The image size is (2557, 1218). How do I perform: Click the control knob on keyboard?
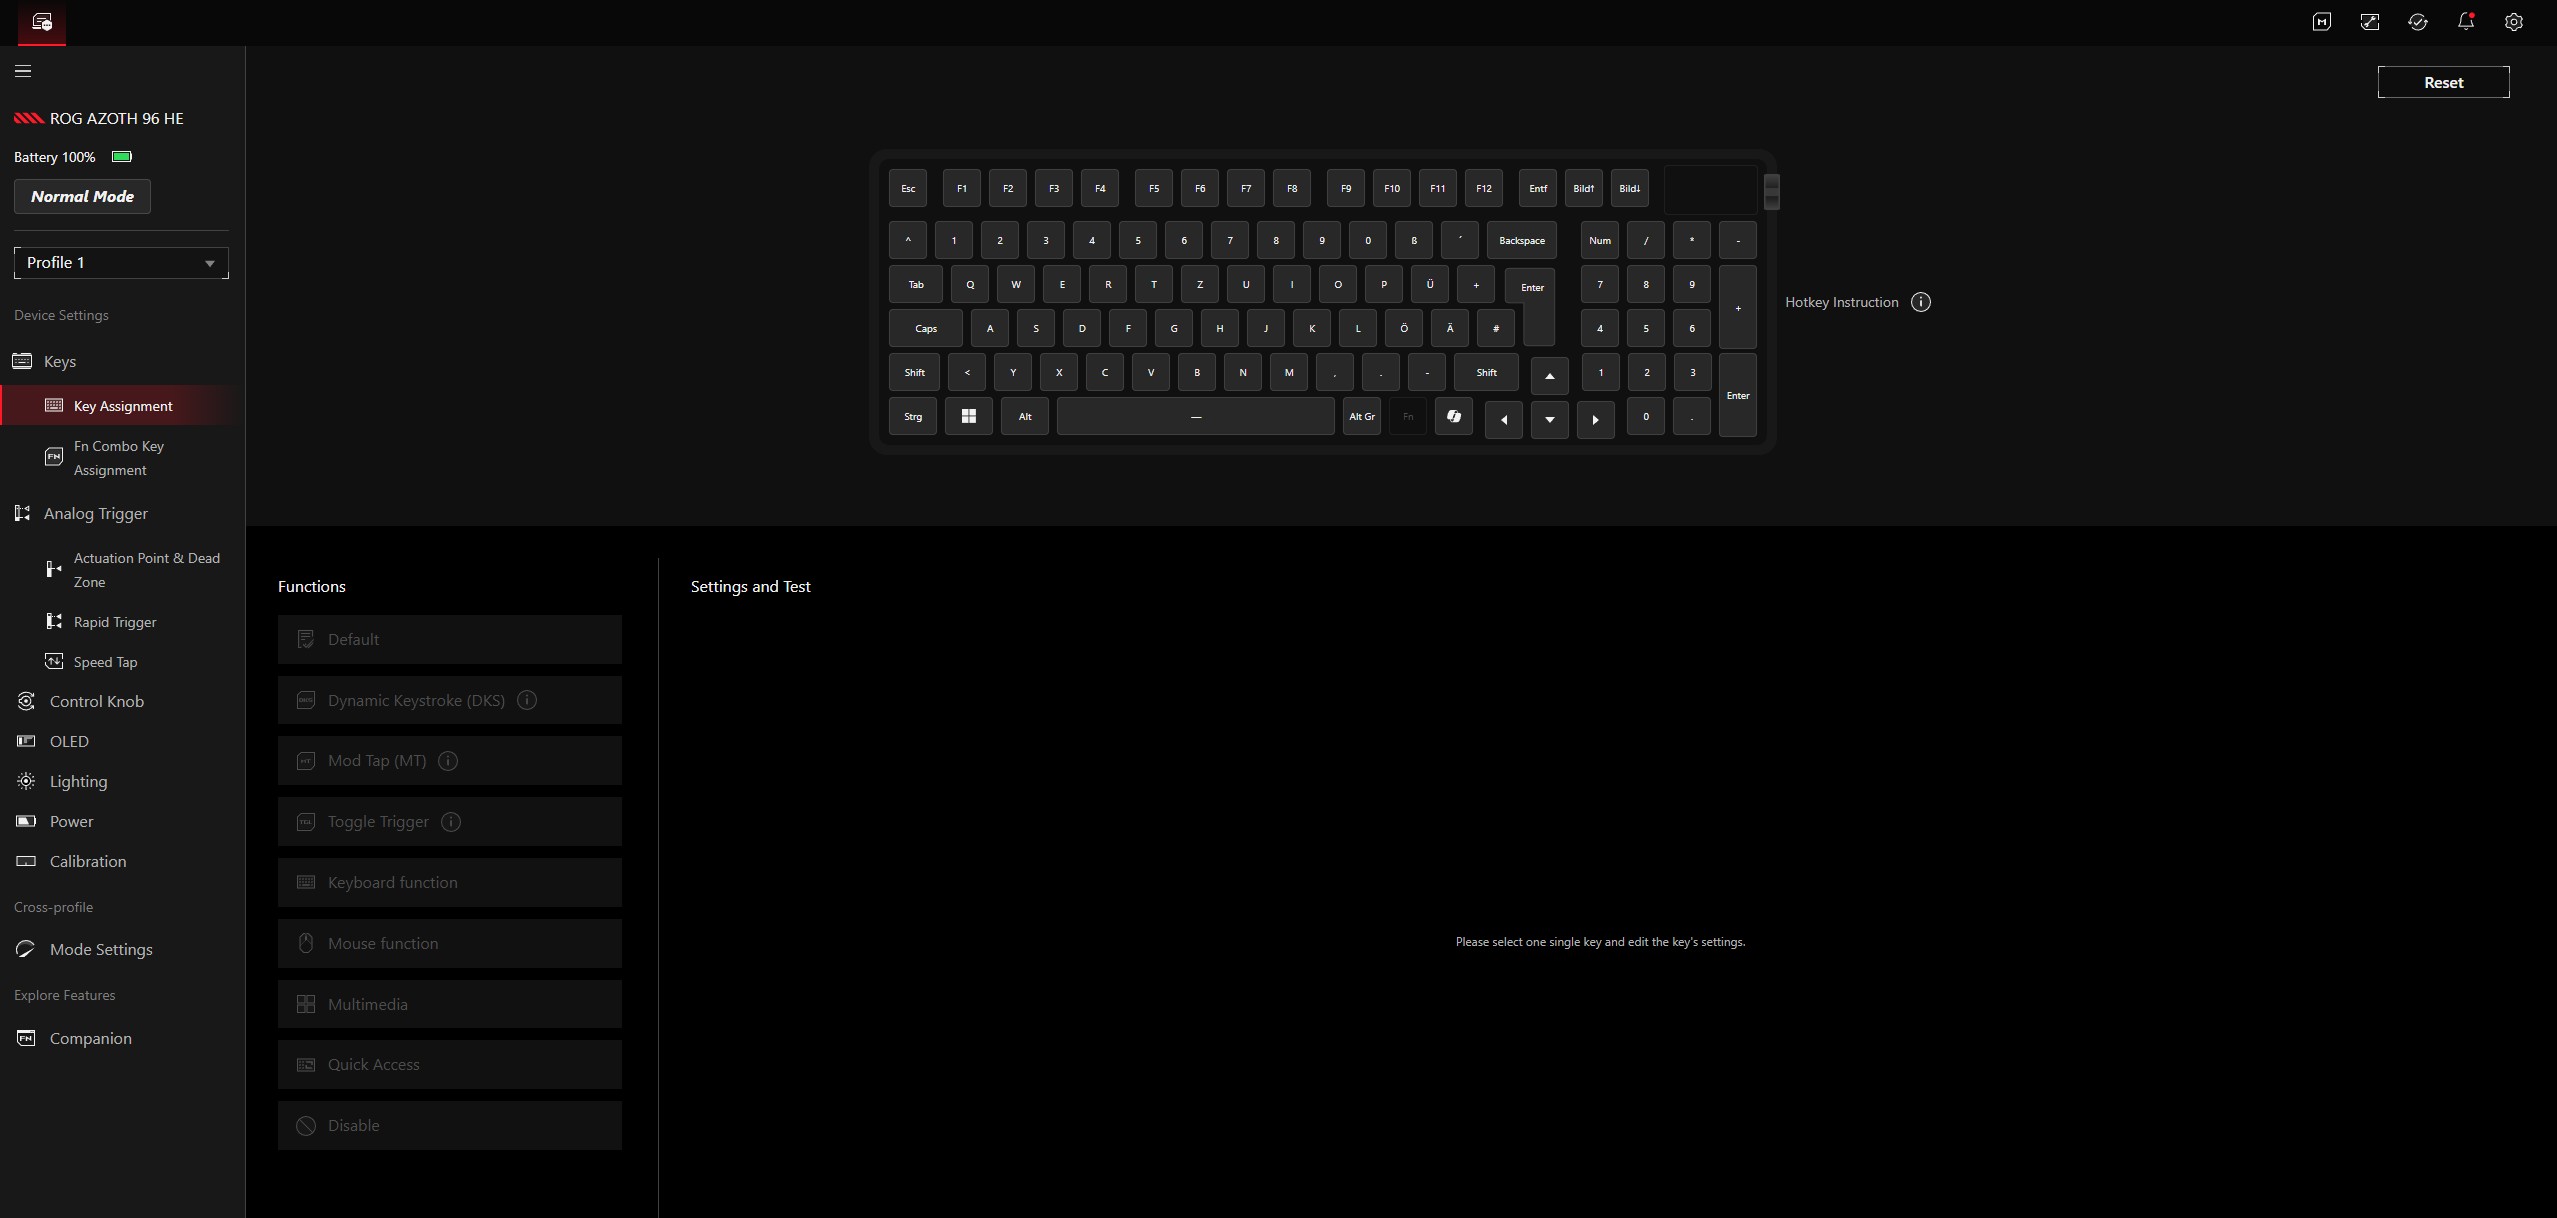1771,190
